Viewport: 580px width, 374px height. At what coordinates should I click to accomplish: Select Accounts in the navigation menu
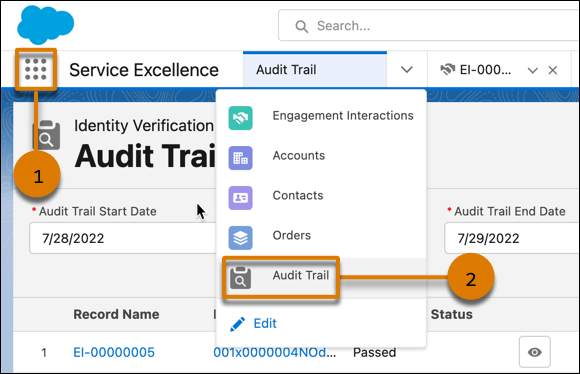321,158
